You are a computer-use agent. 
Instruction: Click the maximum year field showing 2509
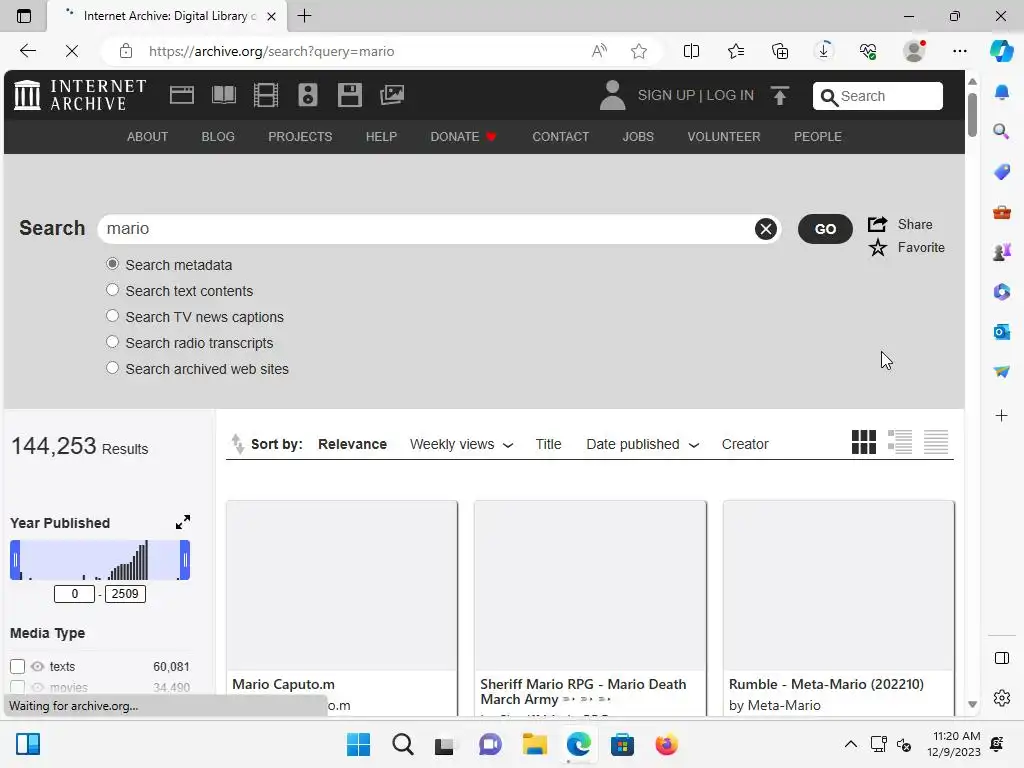pyautogui.click(x=125, y=594)
